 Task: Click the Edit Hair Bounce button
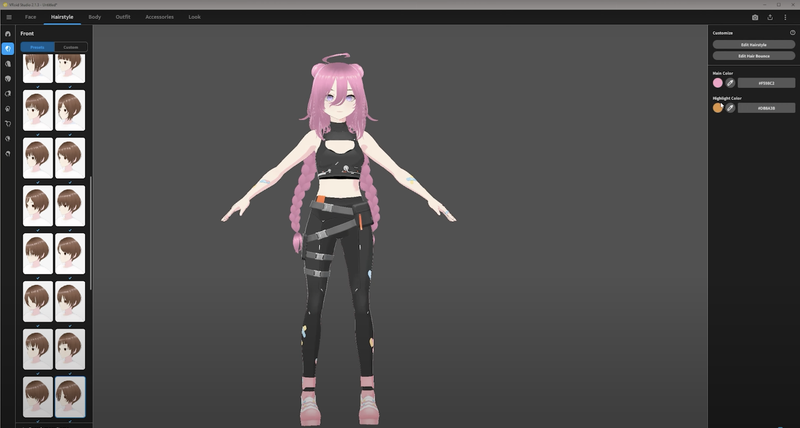[x=754, y=56]
